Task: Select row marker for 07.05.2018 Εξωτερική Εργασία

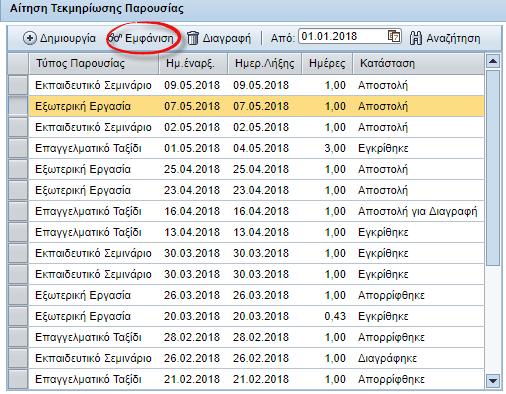Action: pos(18,106)
